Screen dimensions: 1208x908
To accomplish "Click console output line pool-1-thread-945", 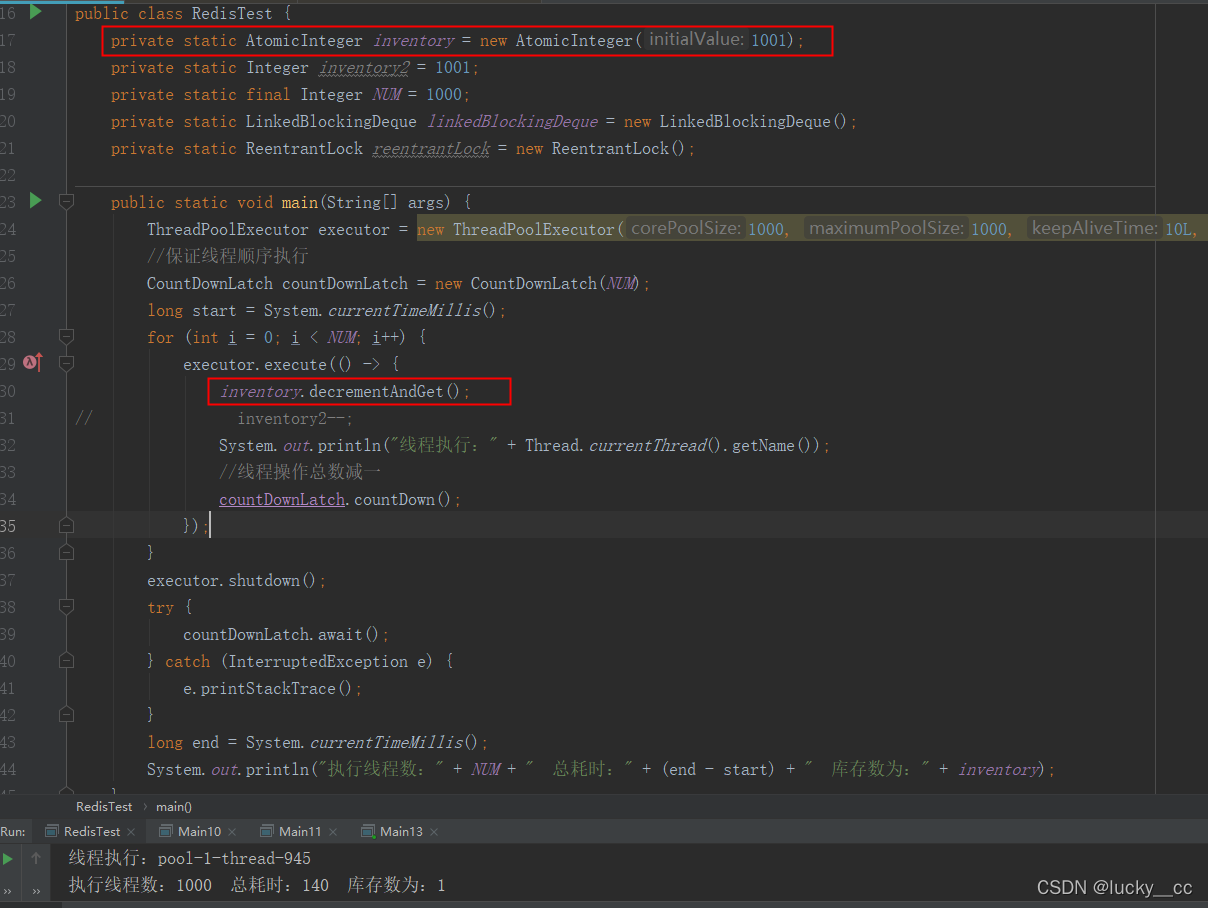I will [x=190, y=858].
